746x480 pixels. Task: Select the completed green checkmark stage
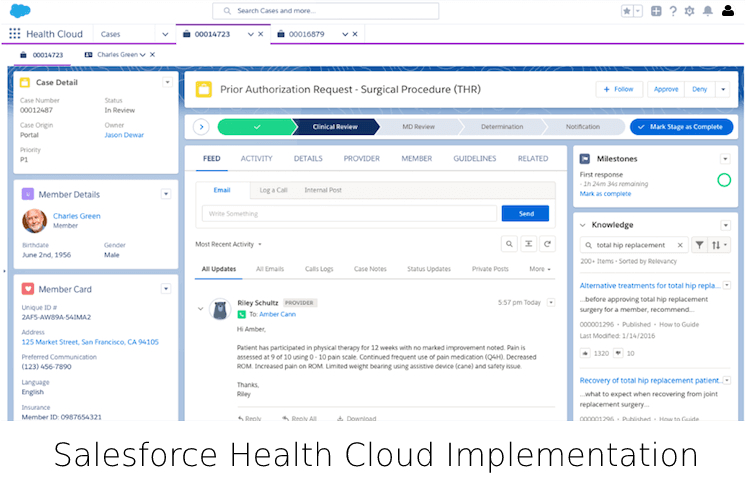coord(257,127)
